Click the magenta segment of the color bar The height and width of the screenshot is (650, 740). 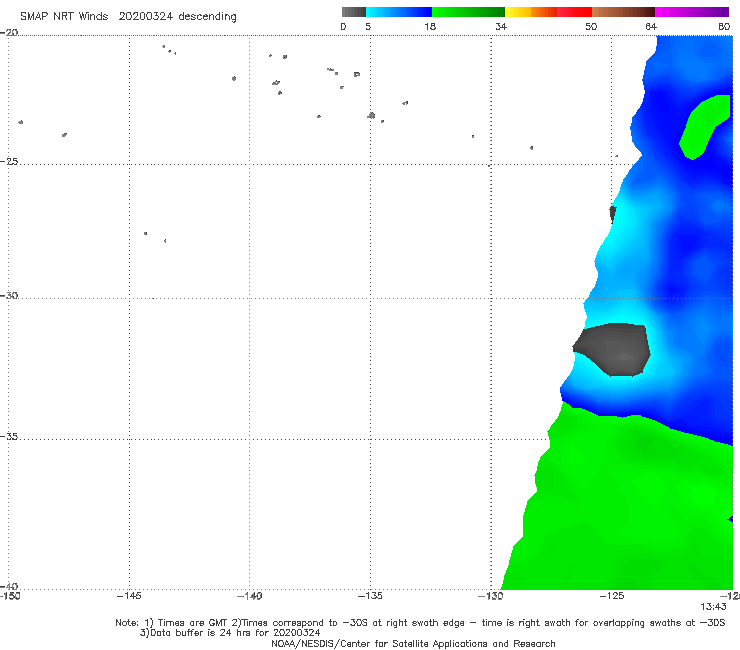(691, 12)
